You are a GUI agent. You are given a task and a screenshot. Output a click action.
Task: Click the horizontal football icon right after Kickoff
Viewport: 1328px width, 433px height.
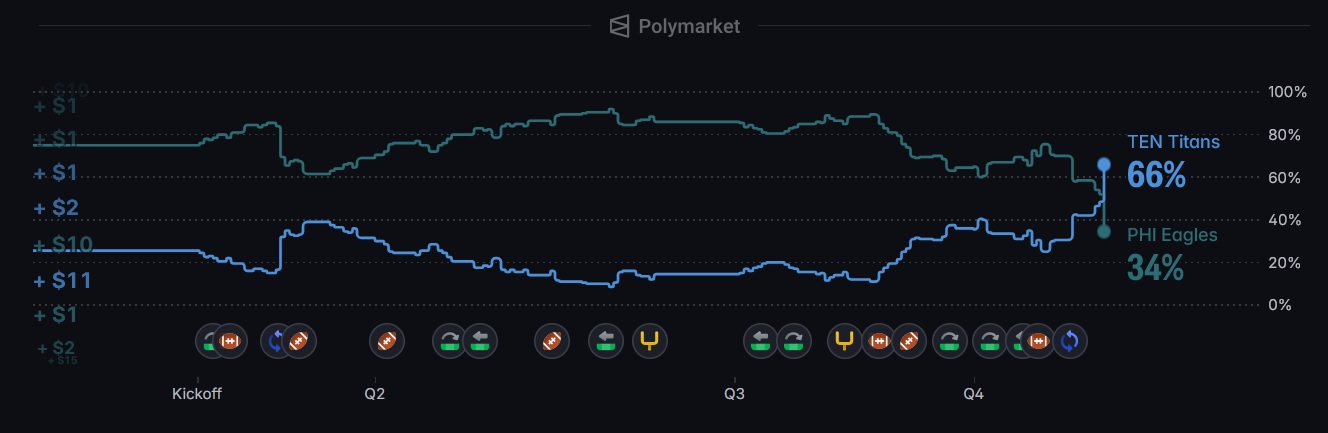pos(230,341)
